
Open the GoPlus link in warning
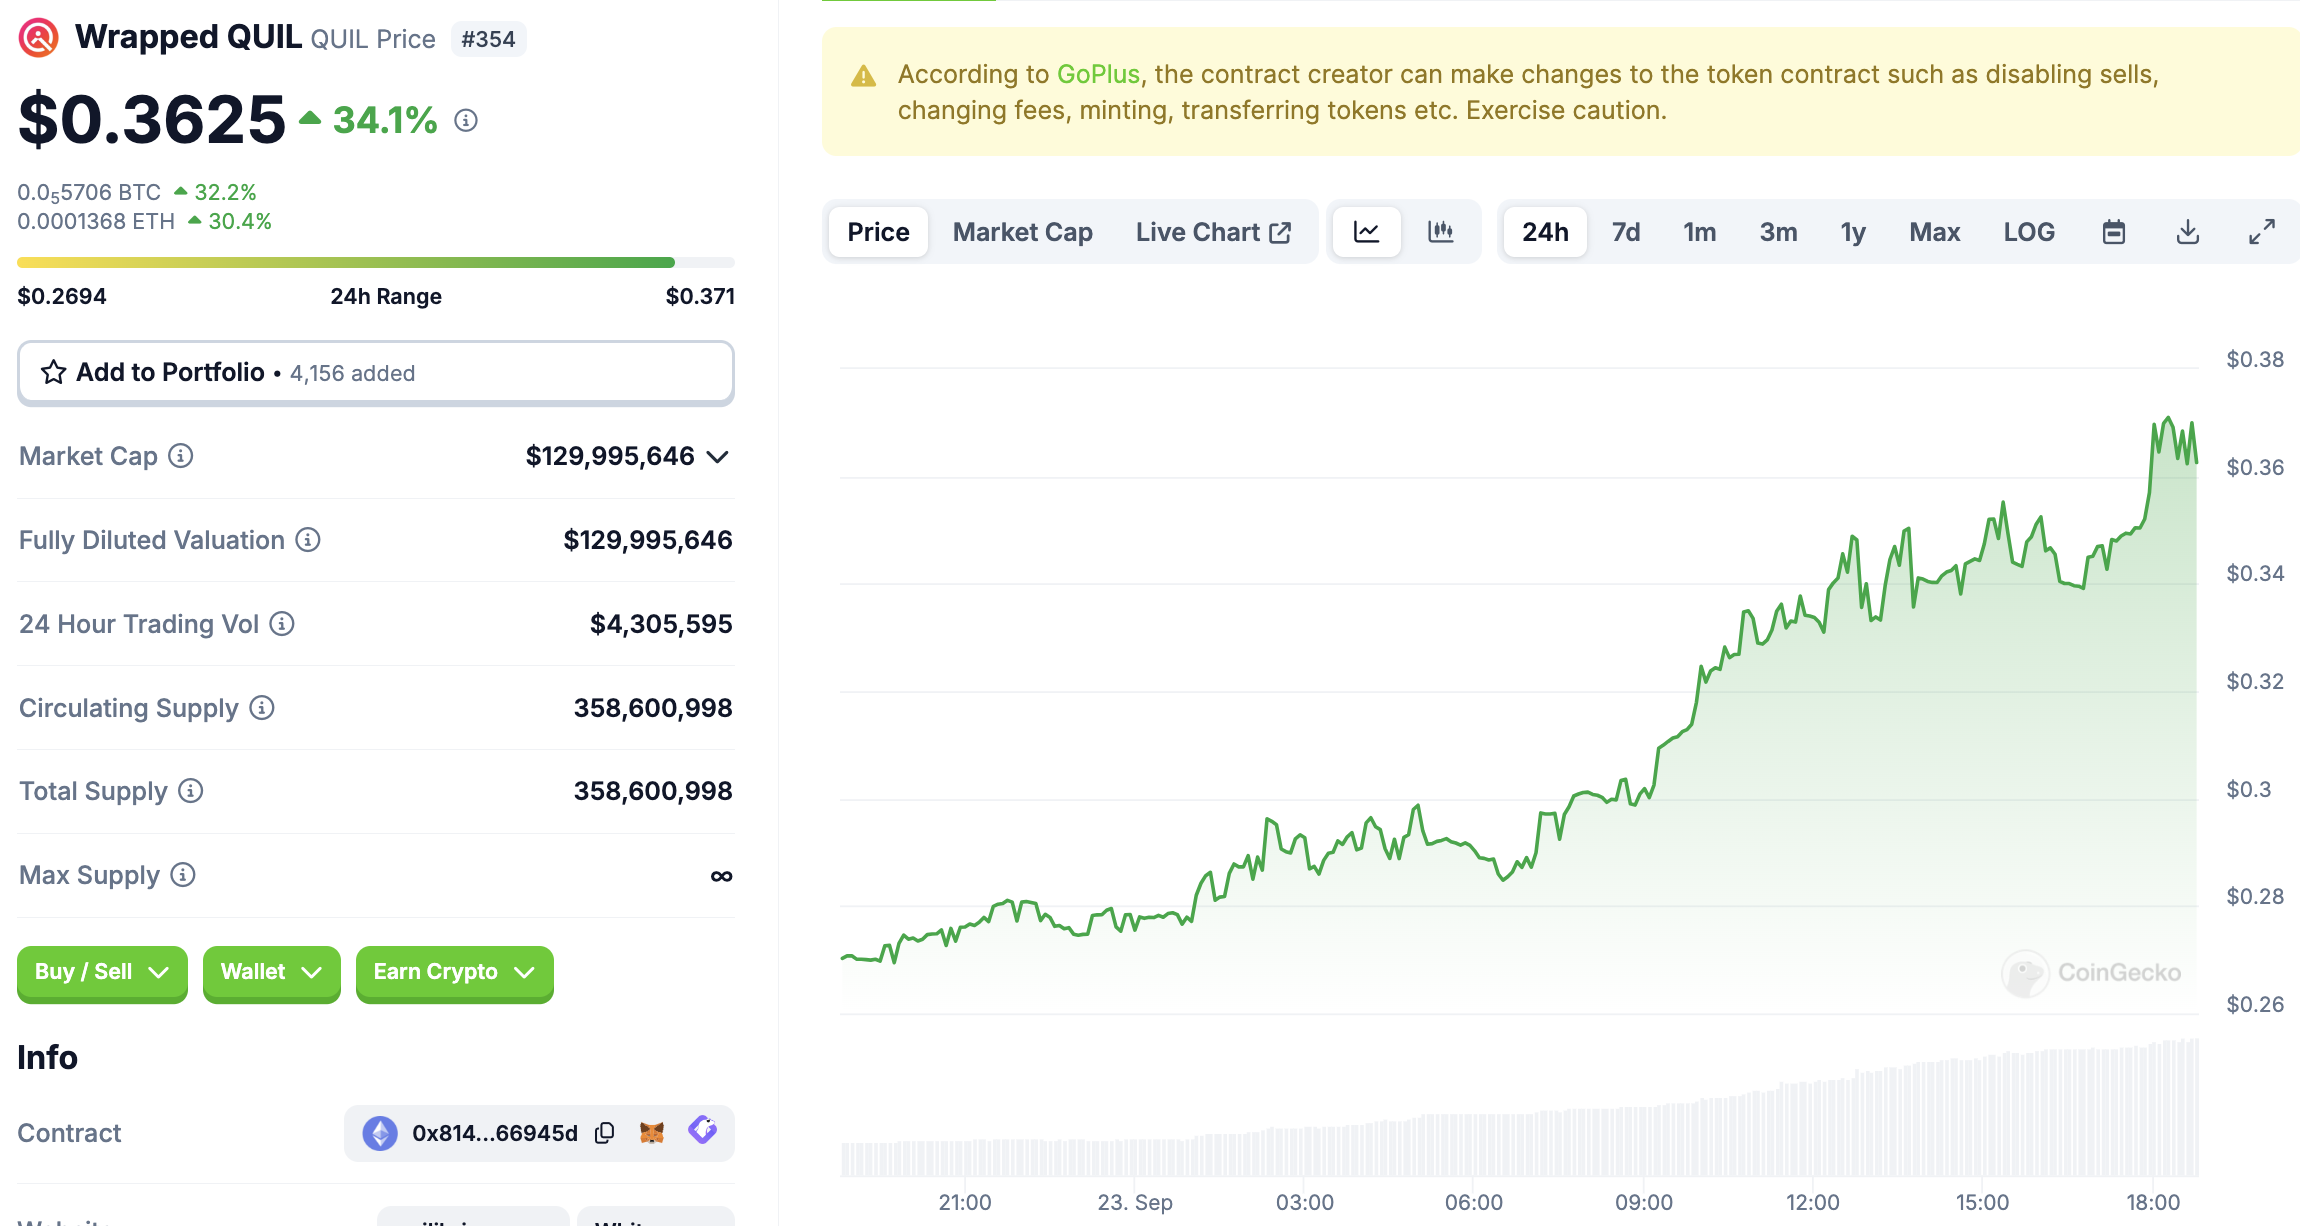(x=1097, y=74)
